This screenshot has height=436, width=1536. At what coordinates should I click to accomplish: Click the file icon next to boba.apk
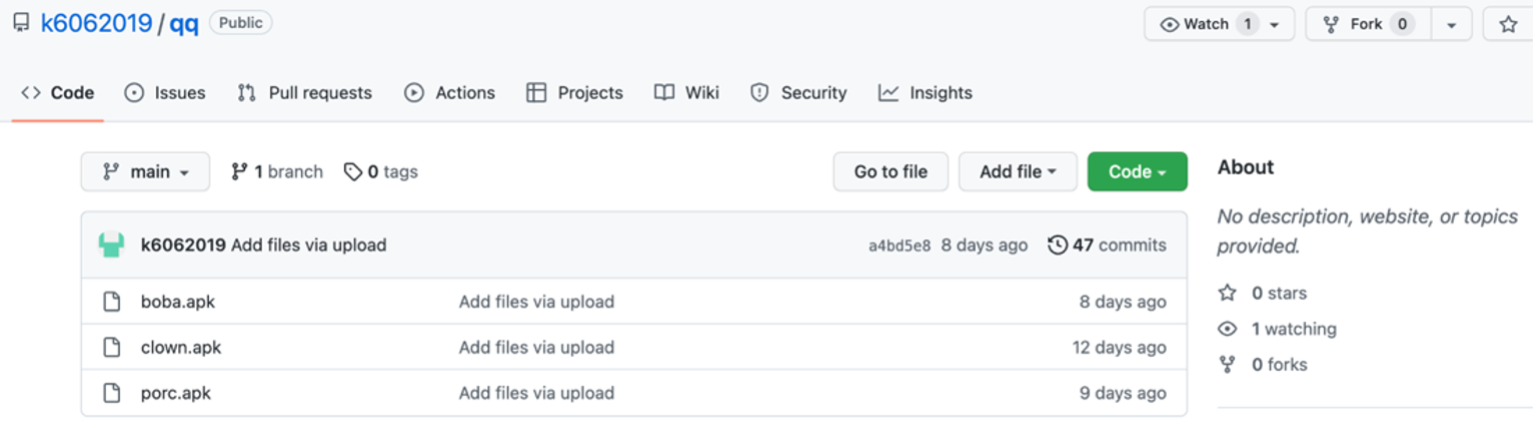point(113,302)
